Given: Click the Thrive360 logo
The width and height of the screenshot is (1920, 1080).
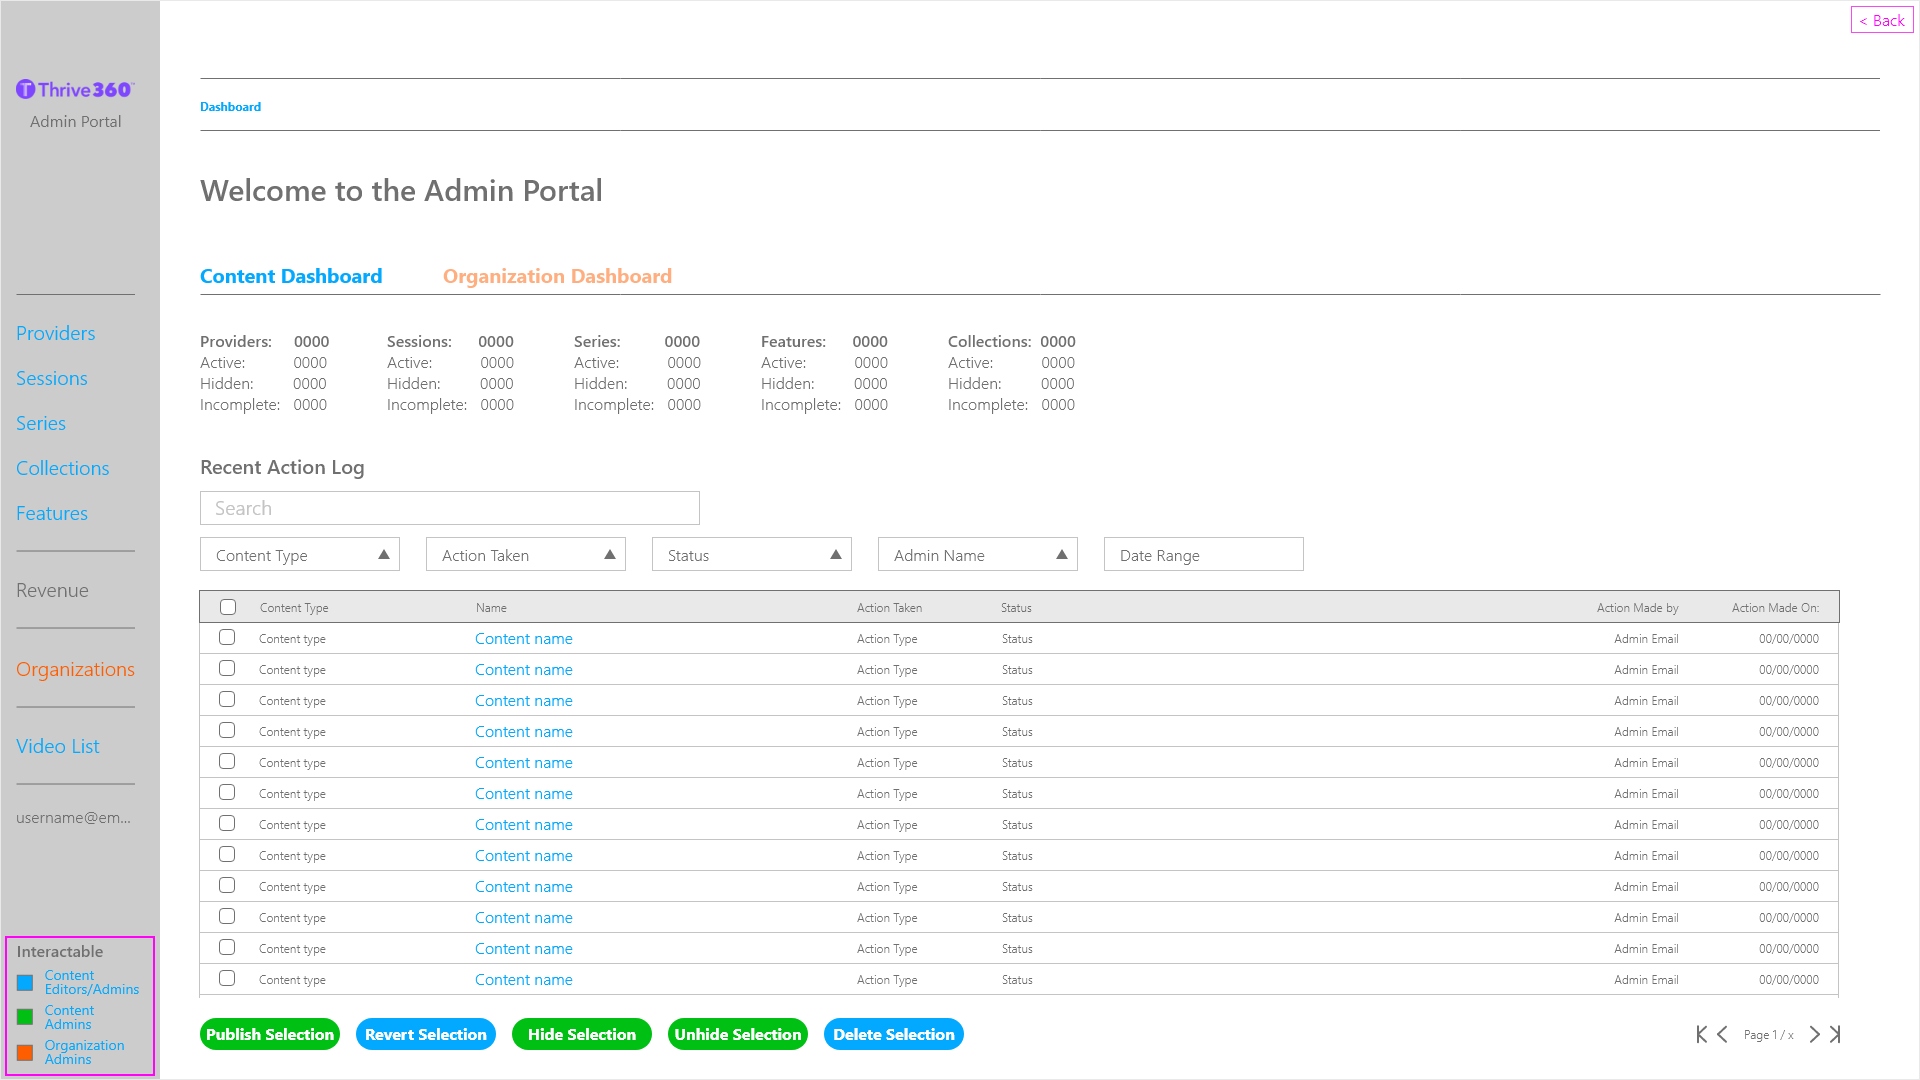Looking at the screenshot, I should click(75, 90).
